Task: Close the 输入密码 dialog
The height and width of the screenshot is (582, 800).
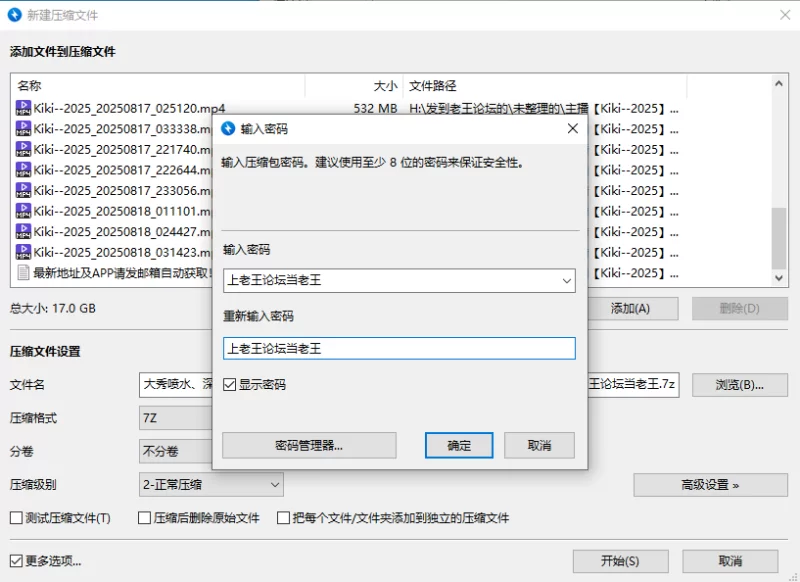Action: pyautogui.click(x=572, y=129)
